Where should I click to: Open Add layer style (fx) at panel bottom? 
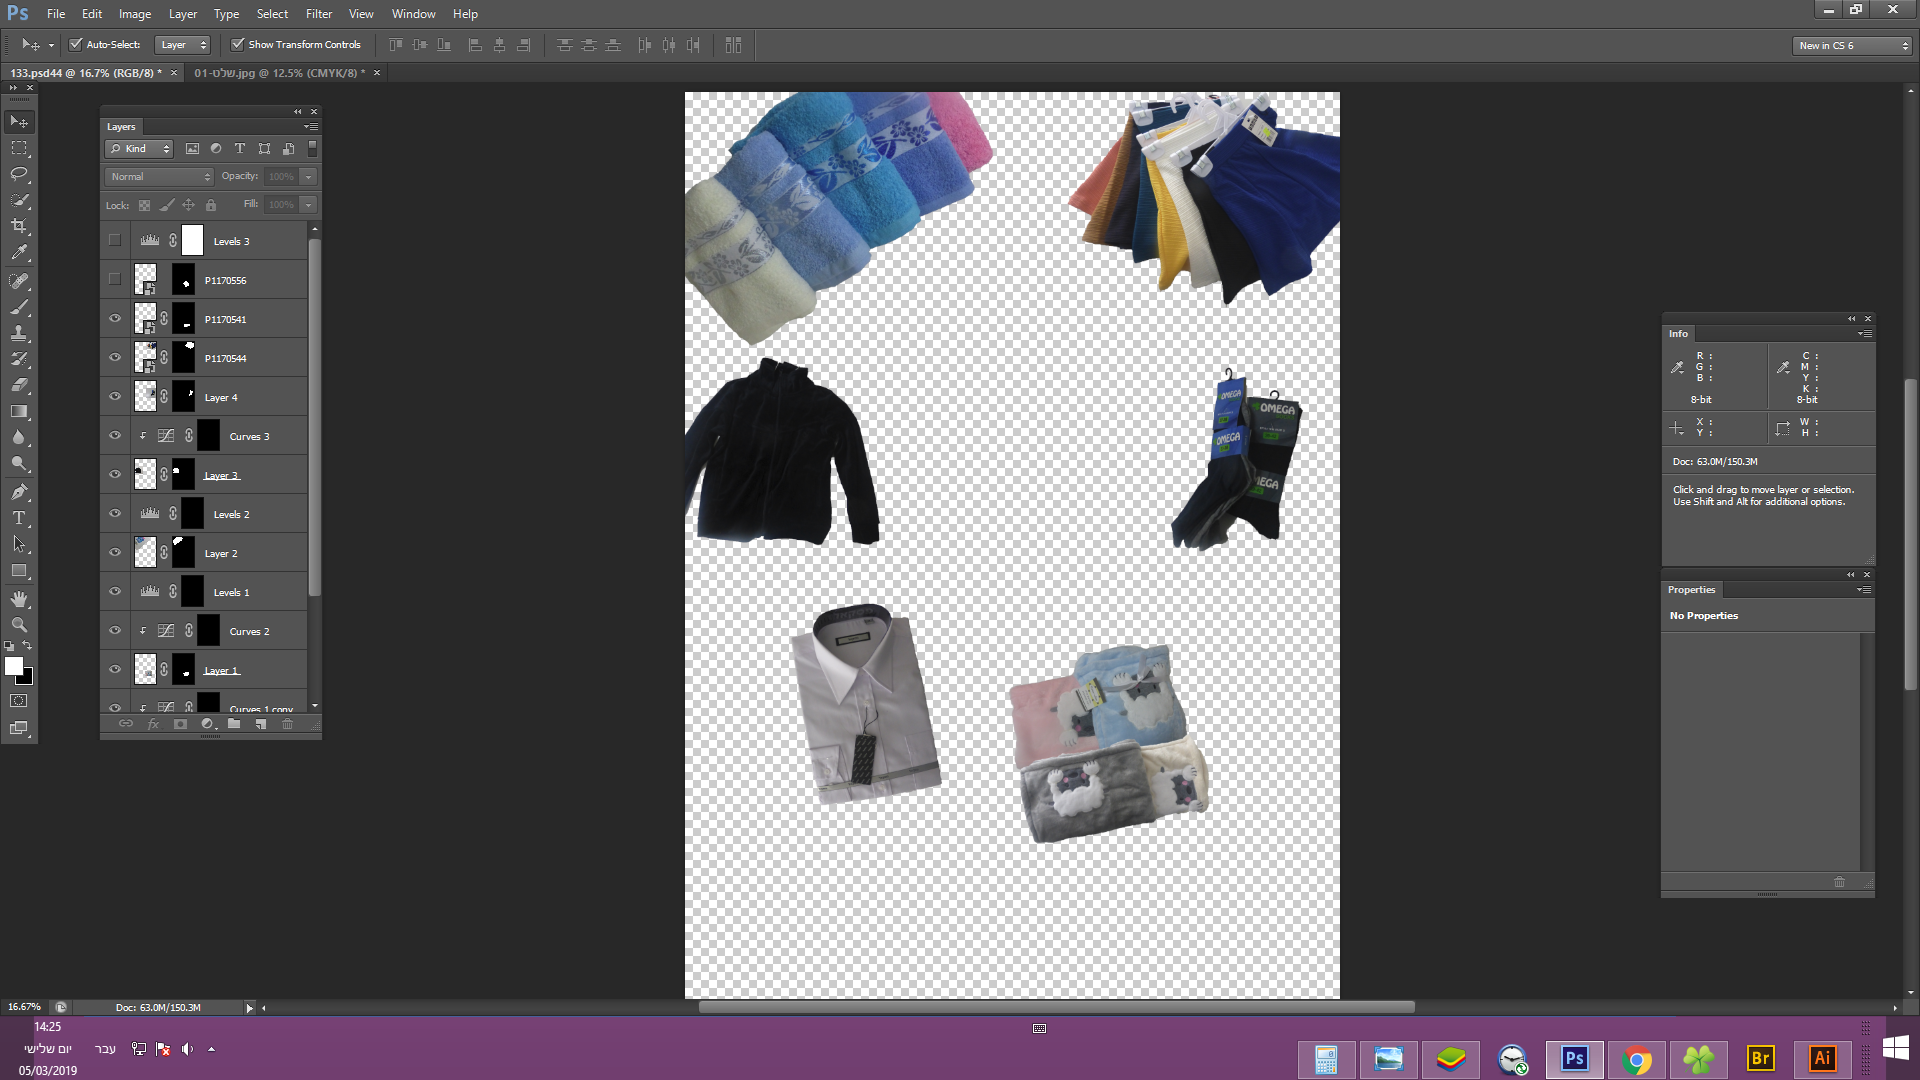pyautogui.click(x=152, y=724)
